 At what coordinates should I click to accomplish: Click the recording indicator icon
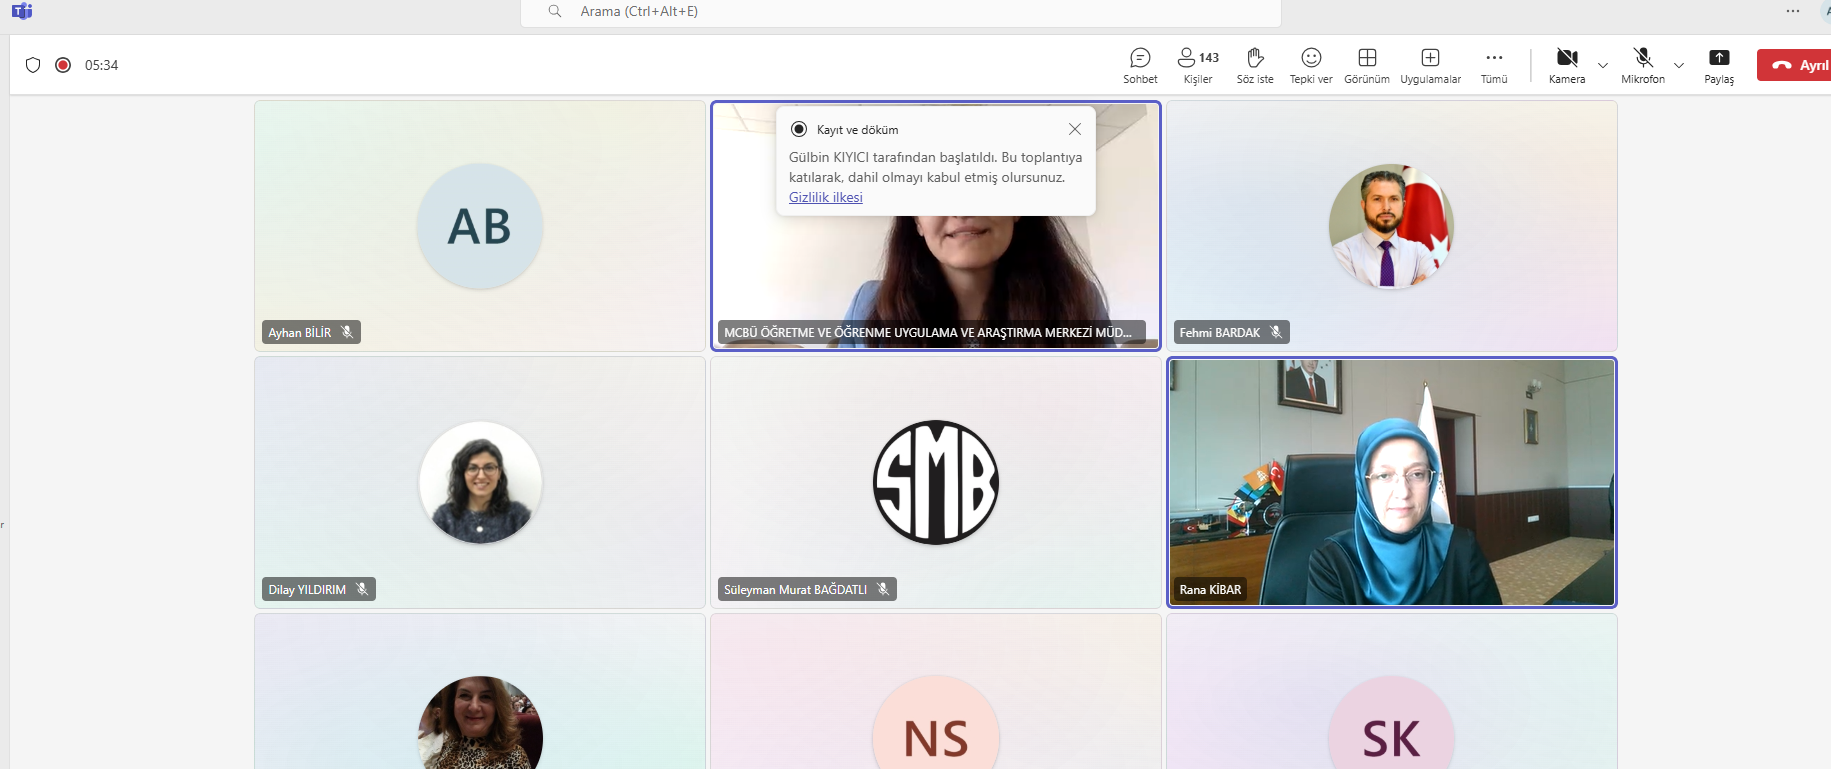[x=63, y=65]
